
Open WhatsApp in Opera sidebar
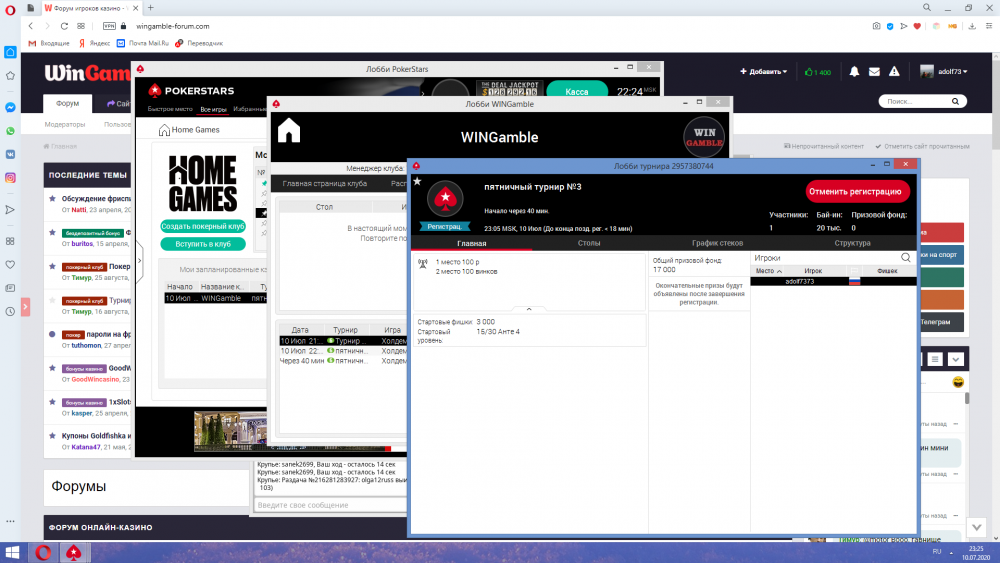[10, 131]
